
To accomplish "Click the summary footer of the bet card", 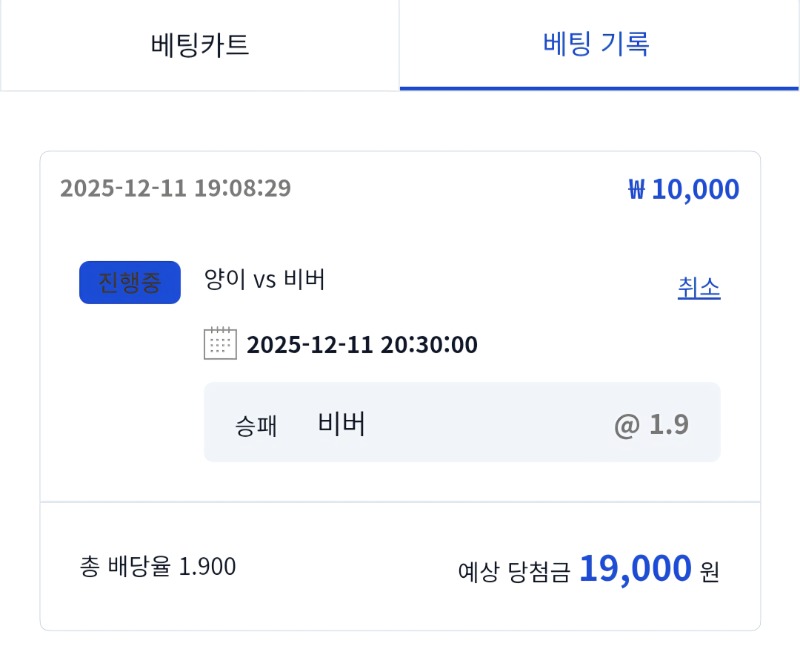I will coord(400,567).
